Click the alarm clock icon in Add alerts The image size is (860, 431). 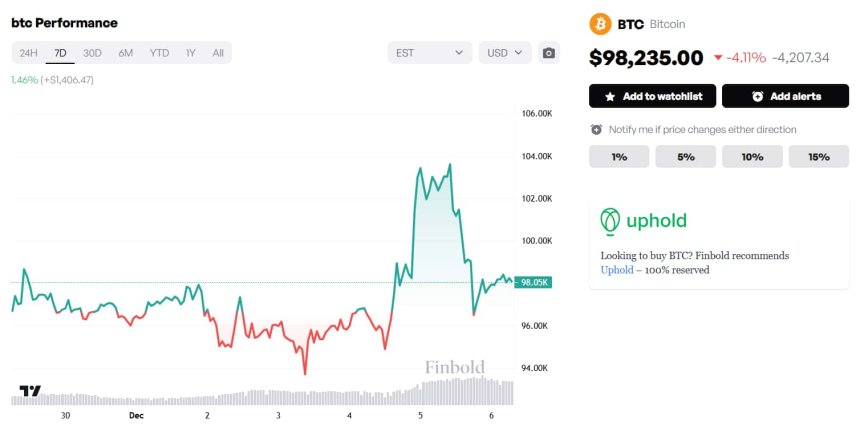pyautogui.click(x=758, y=96)
